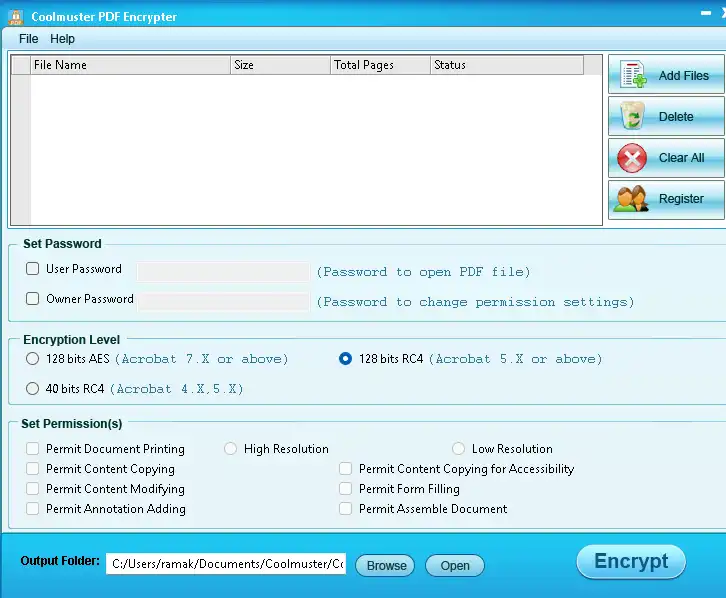Click the Total Pages column header

point(380,65)
